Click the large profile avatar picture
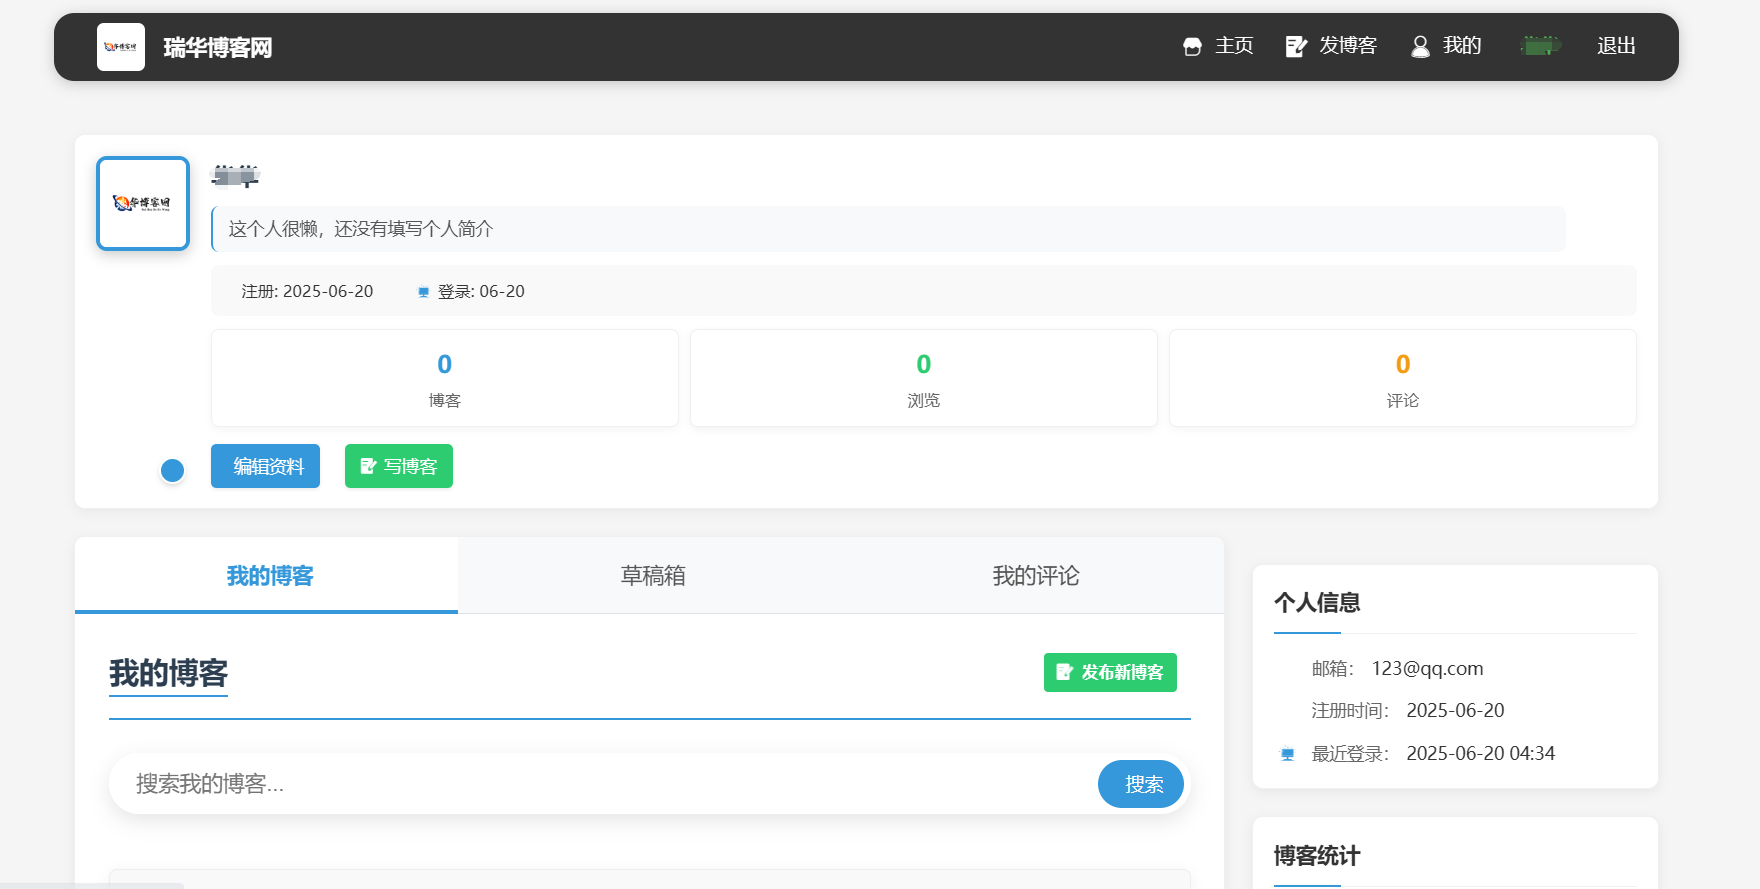Image resolution: width=1760 pixels, height=889 pixels. (143, 203)
